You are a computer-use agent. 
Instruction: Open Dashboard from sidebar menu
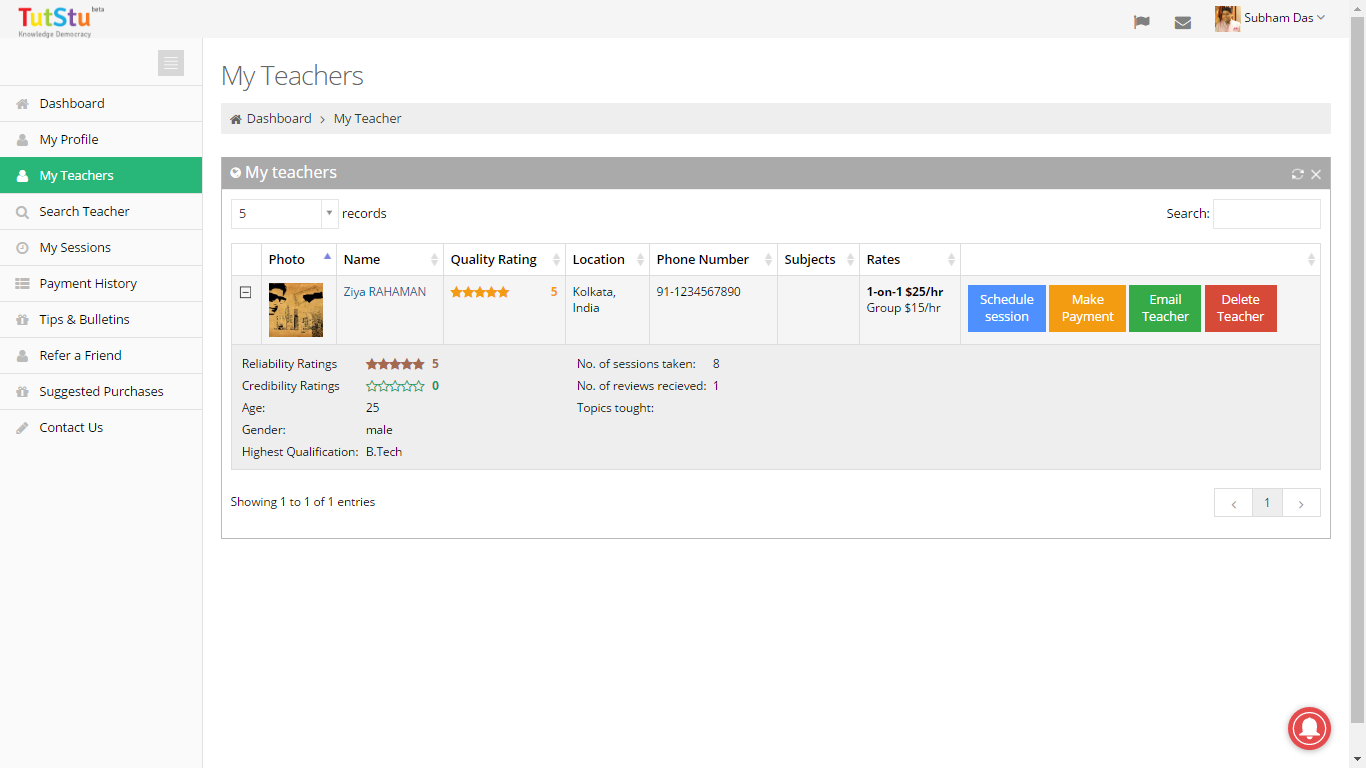point(101,104)
